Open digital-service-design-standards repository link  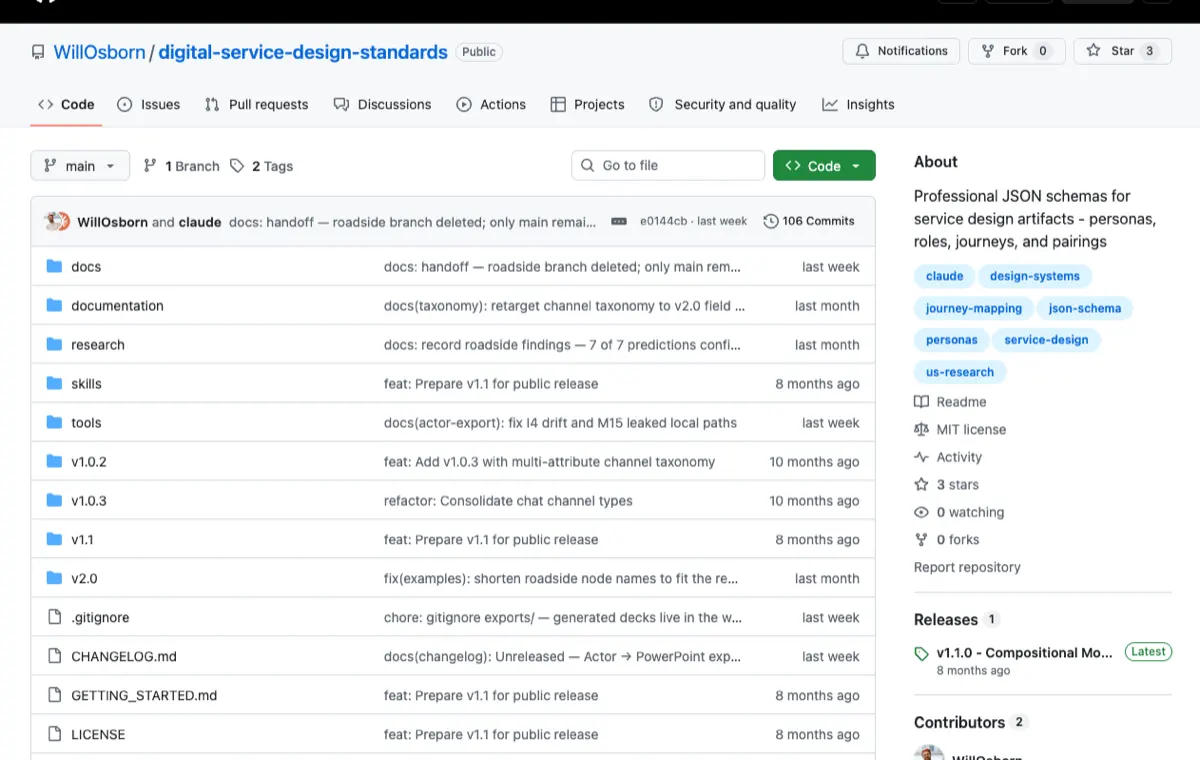point(303,52)
